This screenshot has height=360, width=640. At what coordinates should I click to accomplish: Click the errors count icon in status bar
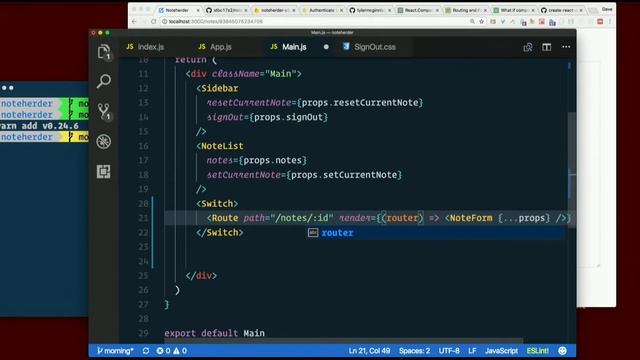tap(163, 351)
